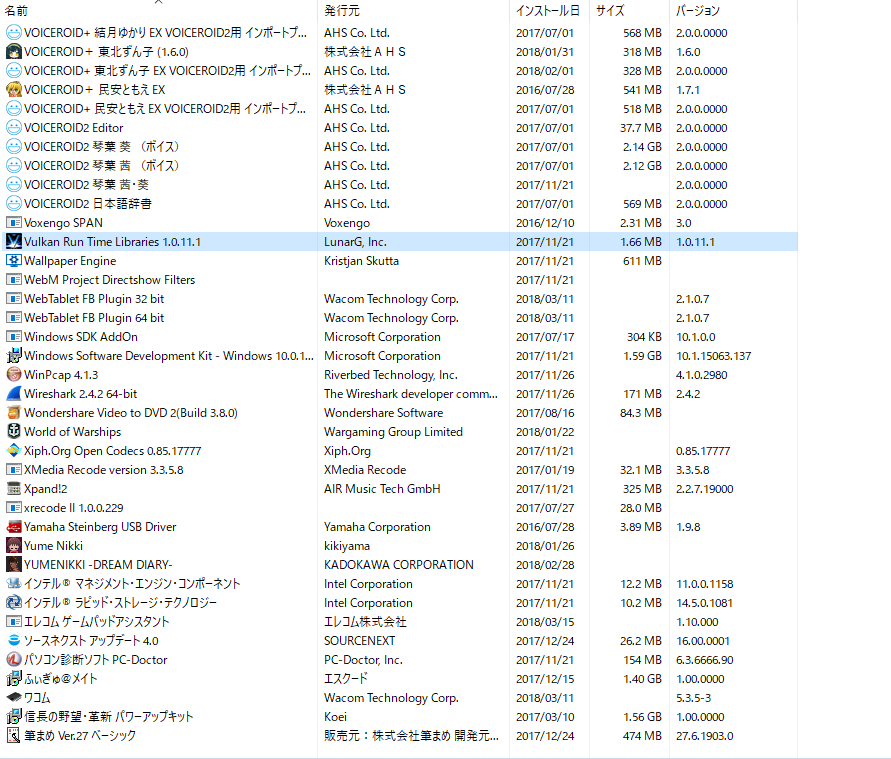This screenshot has height=759, width=891.
Task: Click the Wireshark shark fin icon
Action: [14, 394]
